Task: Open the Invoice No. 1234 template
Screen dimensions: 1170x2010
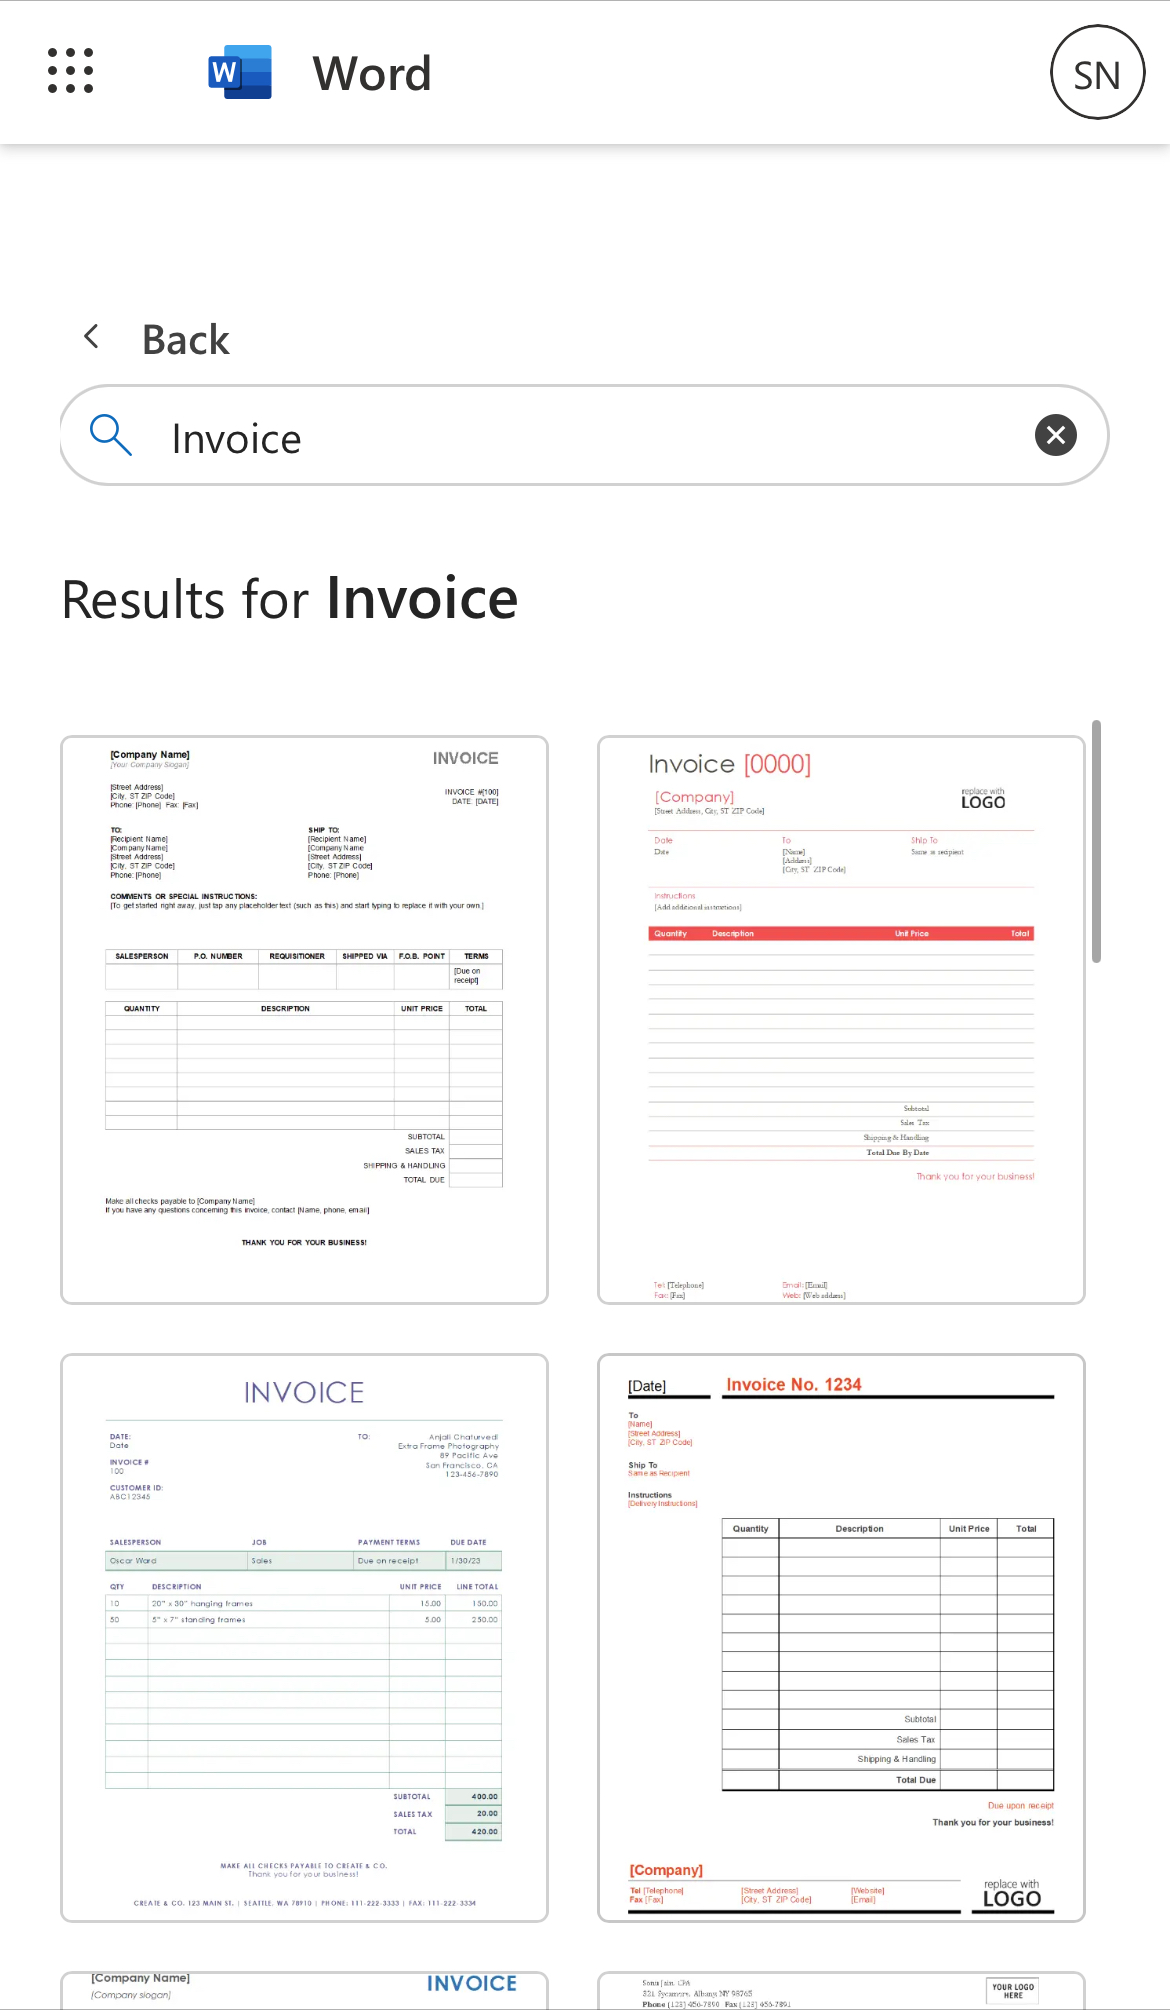Action: 841,1638
